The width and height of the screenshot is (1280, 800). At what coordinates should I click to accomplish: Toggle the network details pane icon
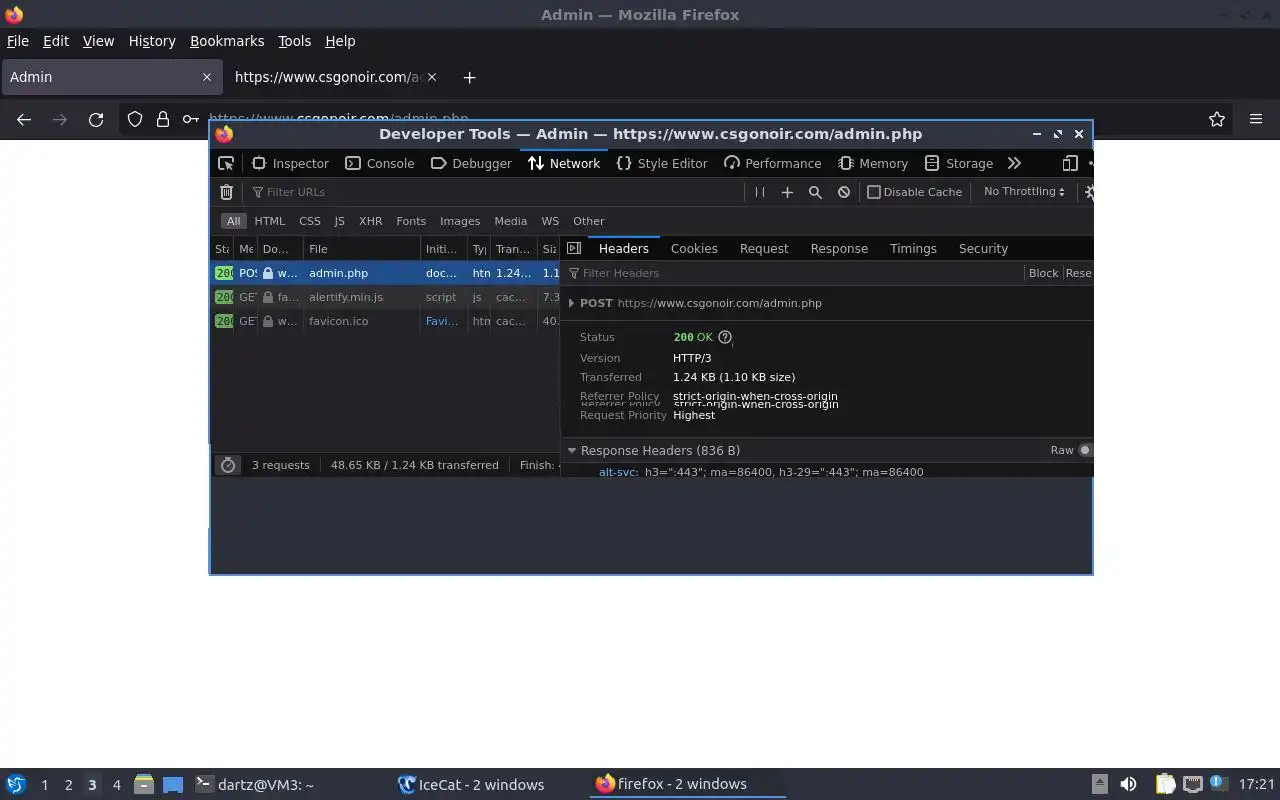pyautogui.click(x=574, y=248)
